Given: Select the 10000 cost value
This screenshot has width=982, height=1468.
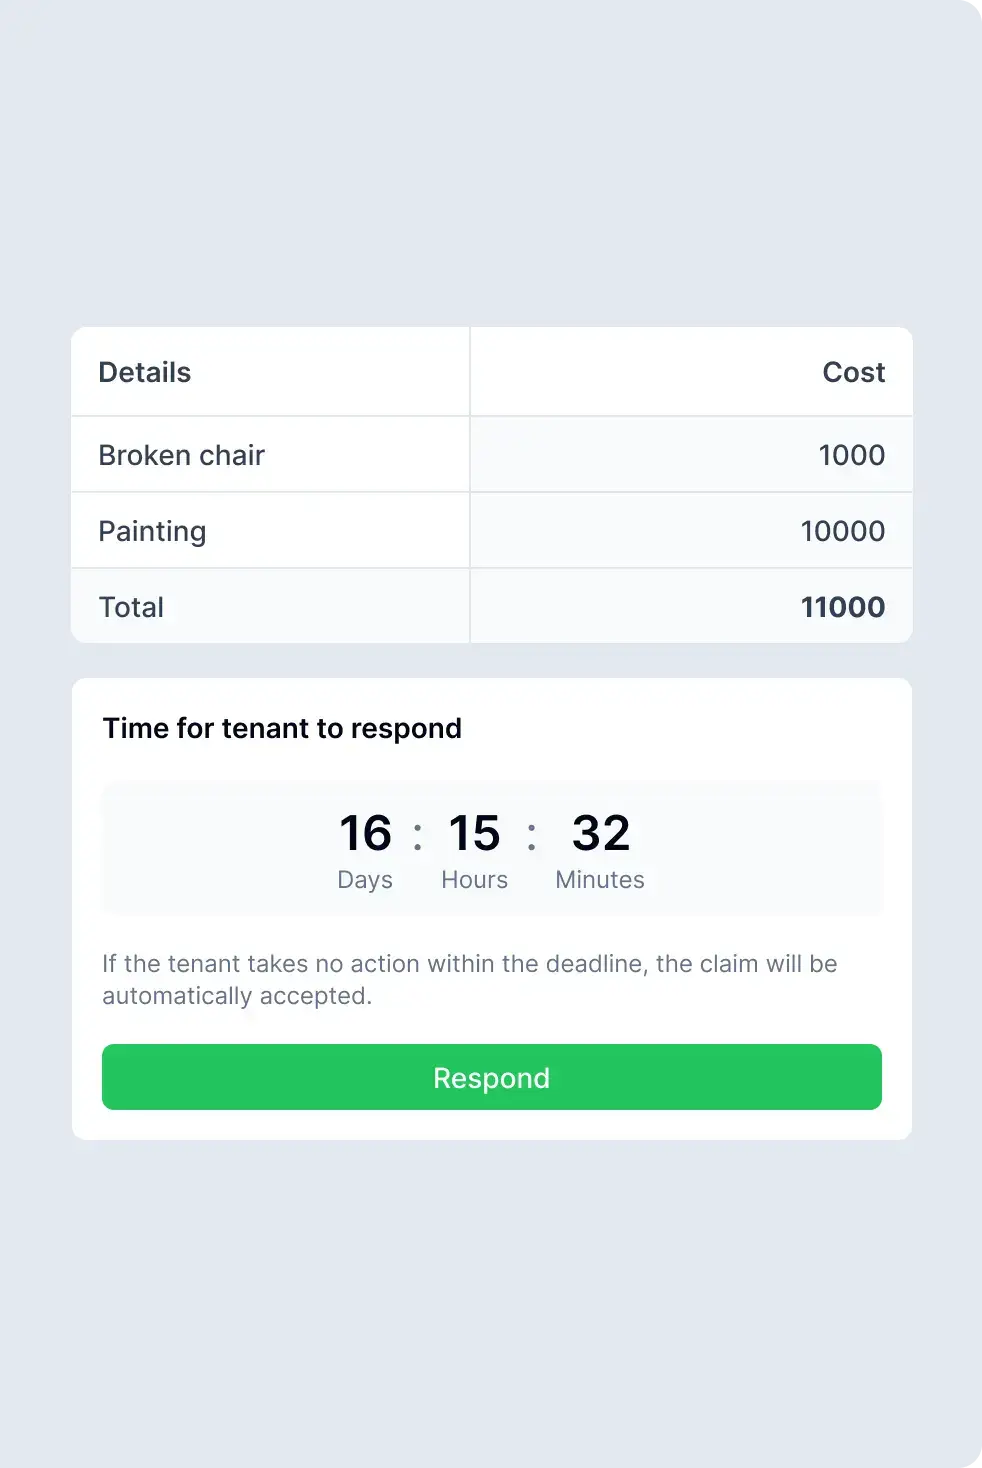Looking at the screenshot, I should pyautogui.click(x=842, y=531).
